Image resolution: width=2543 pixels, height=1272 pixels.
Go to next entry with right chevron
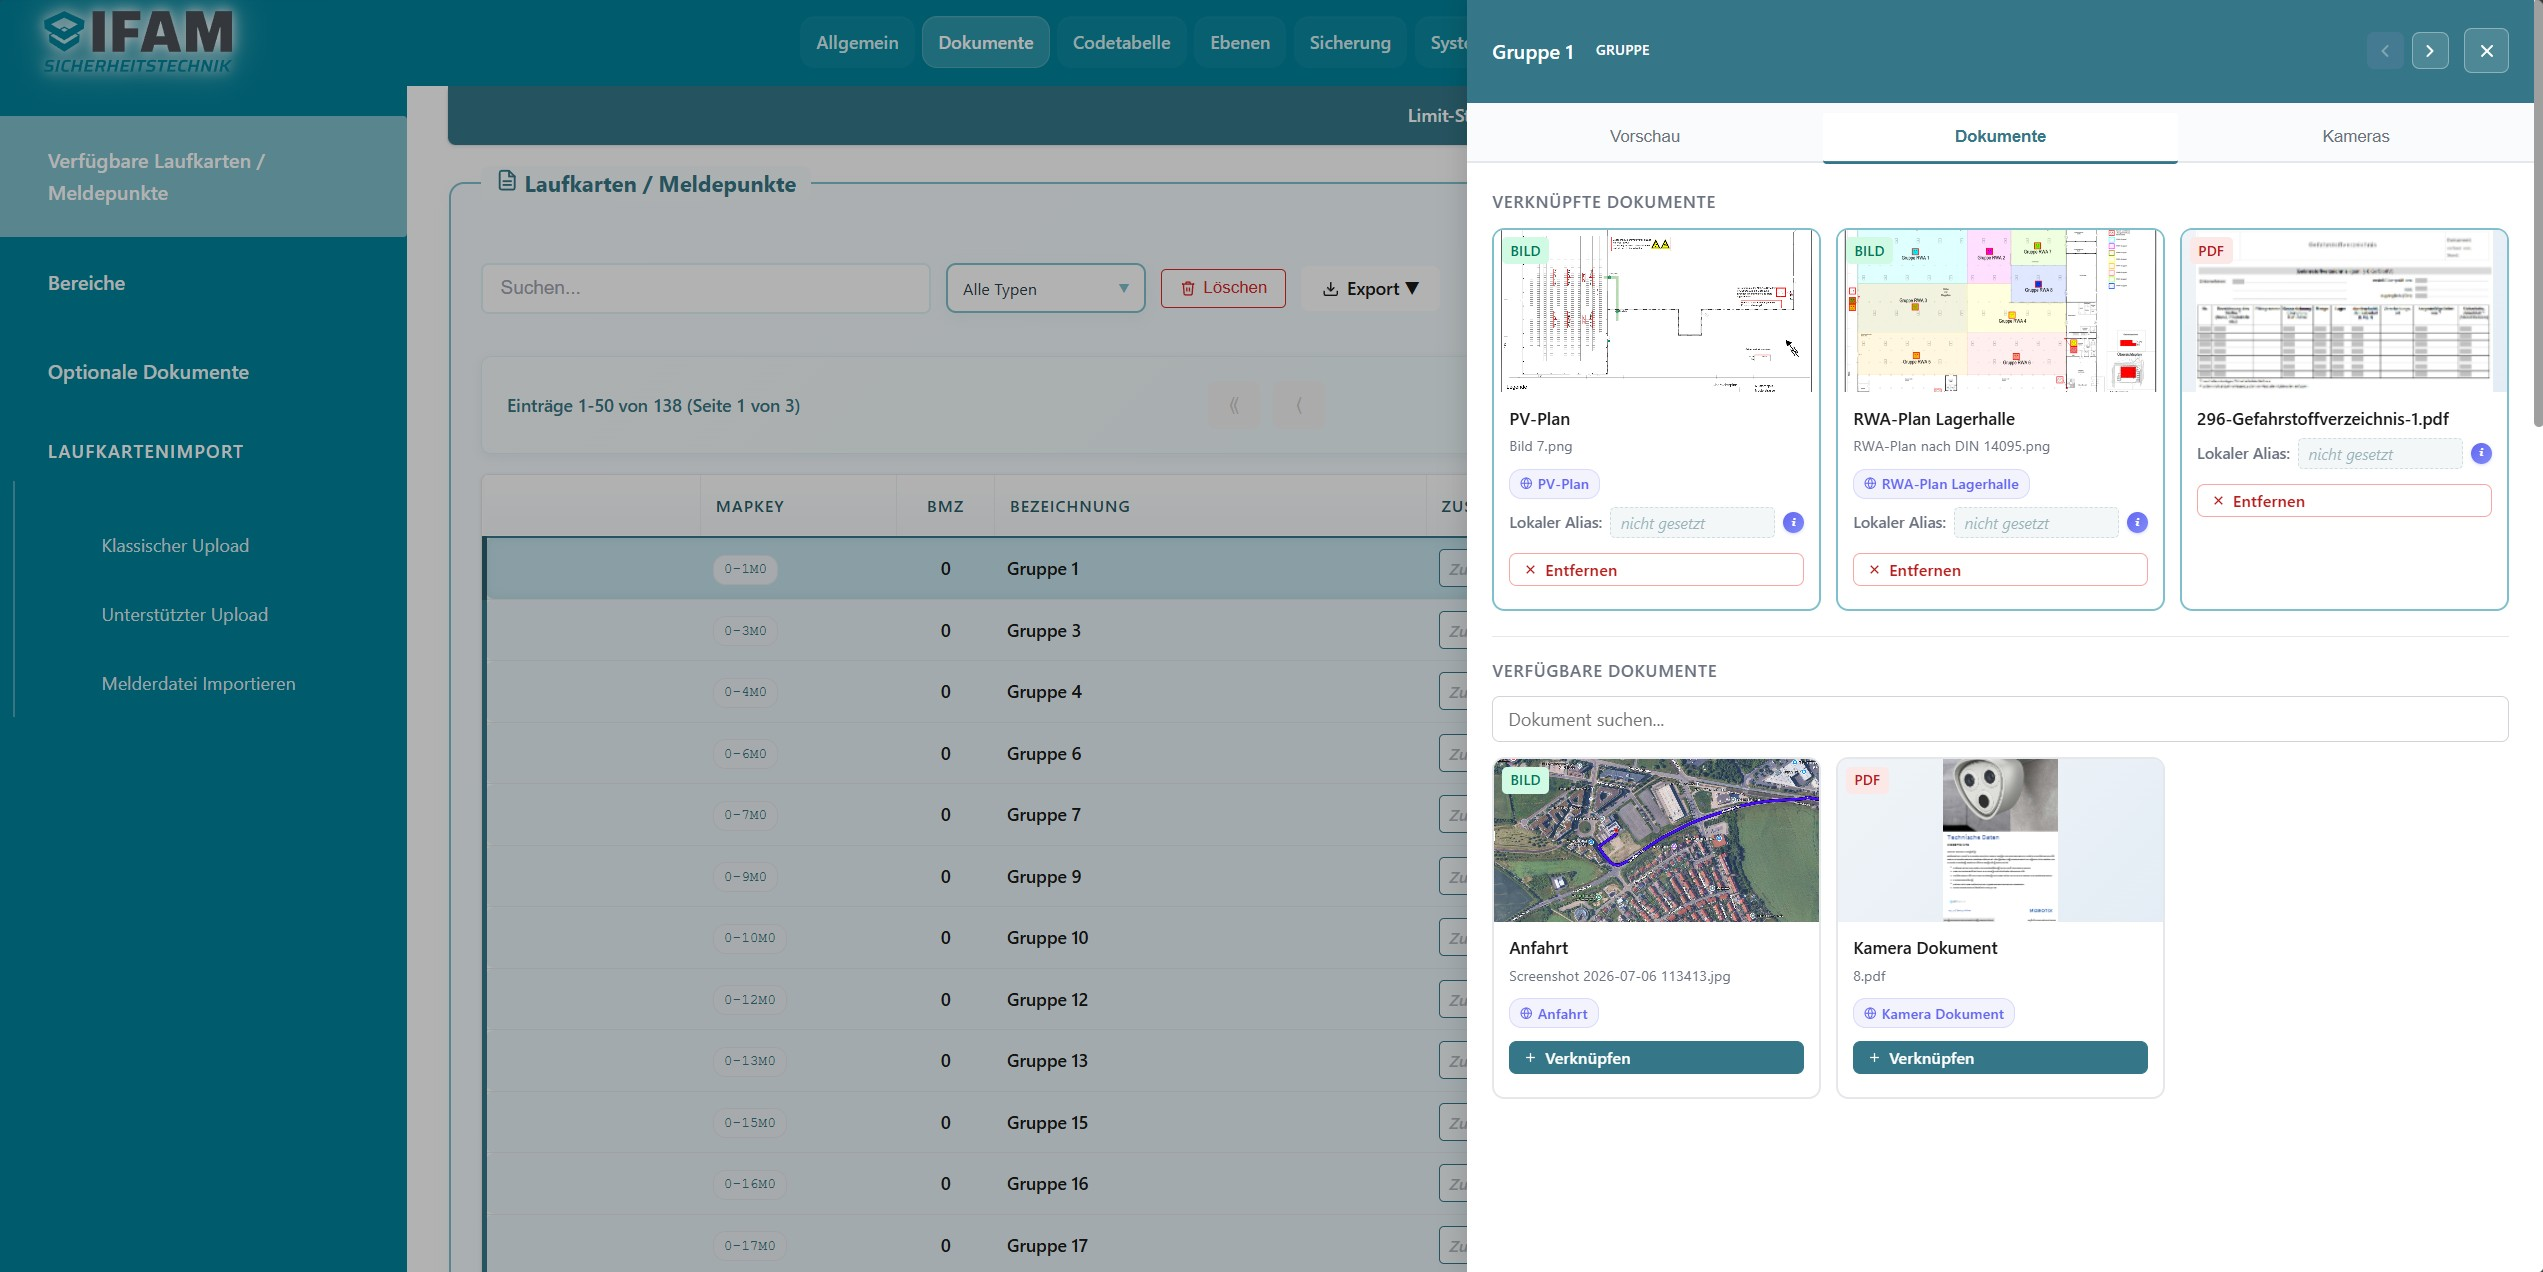2430,51
